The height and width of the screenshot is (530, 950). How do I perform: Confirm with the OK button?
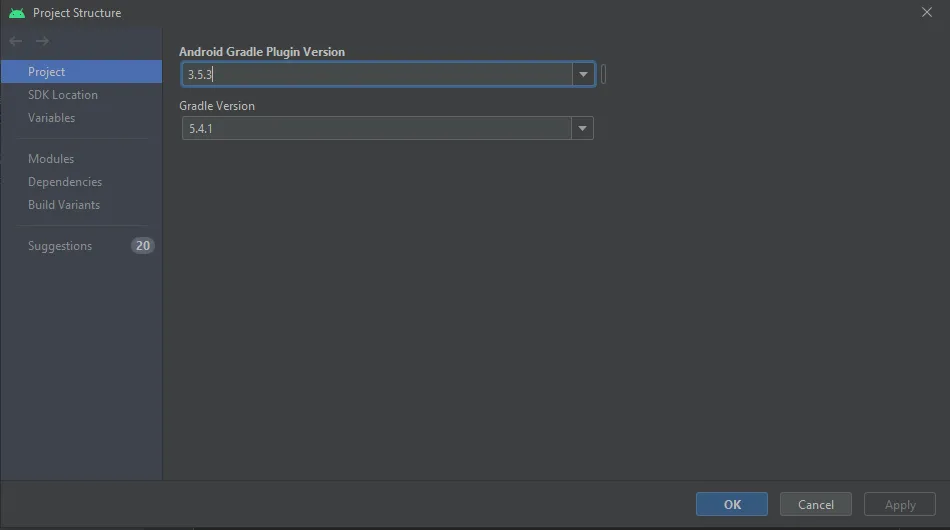(732, 505)
